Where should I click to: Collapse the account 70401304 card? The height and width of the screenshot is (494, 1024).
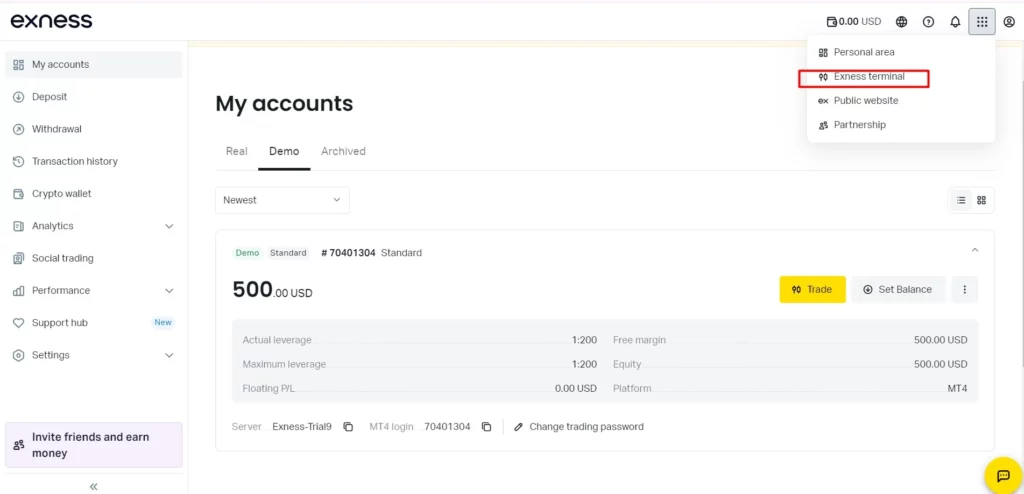click(x=974, y=250)
